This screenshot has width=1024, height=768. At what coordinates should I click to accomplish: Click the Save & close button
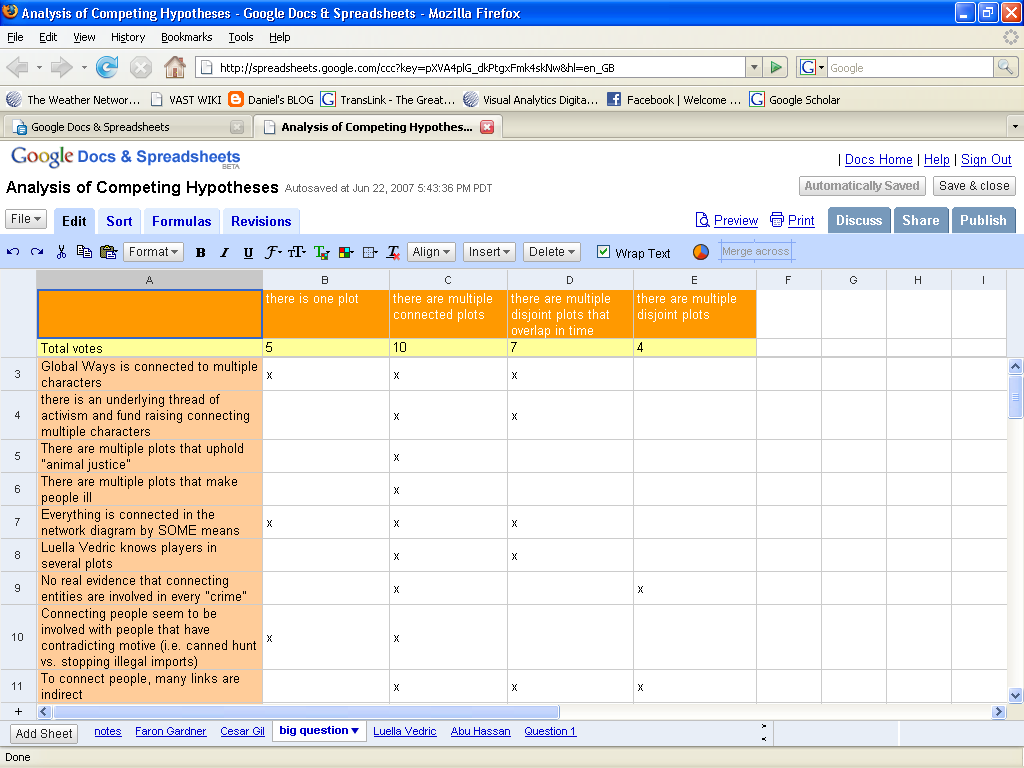coord(974,186)
